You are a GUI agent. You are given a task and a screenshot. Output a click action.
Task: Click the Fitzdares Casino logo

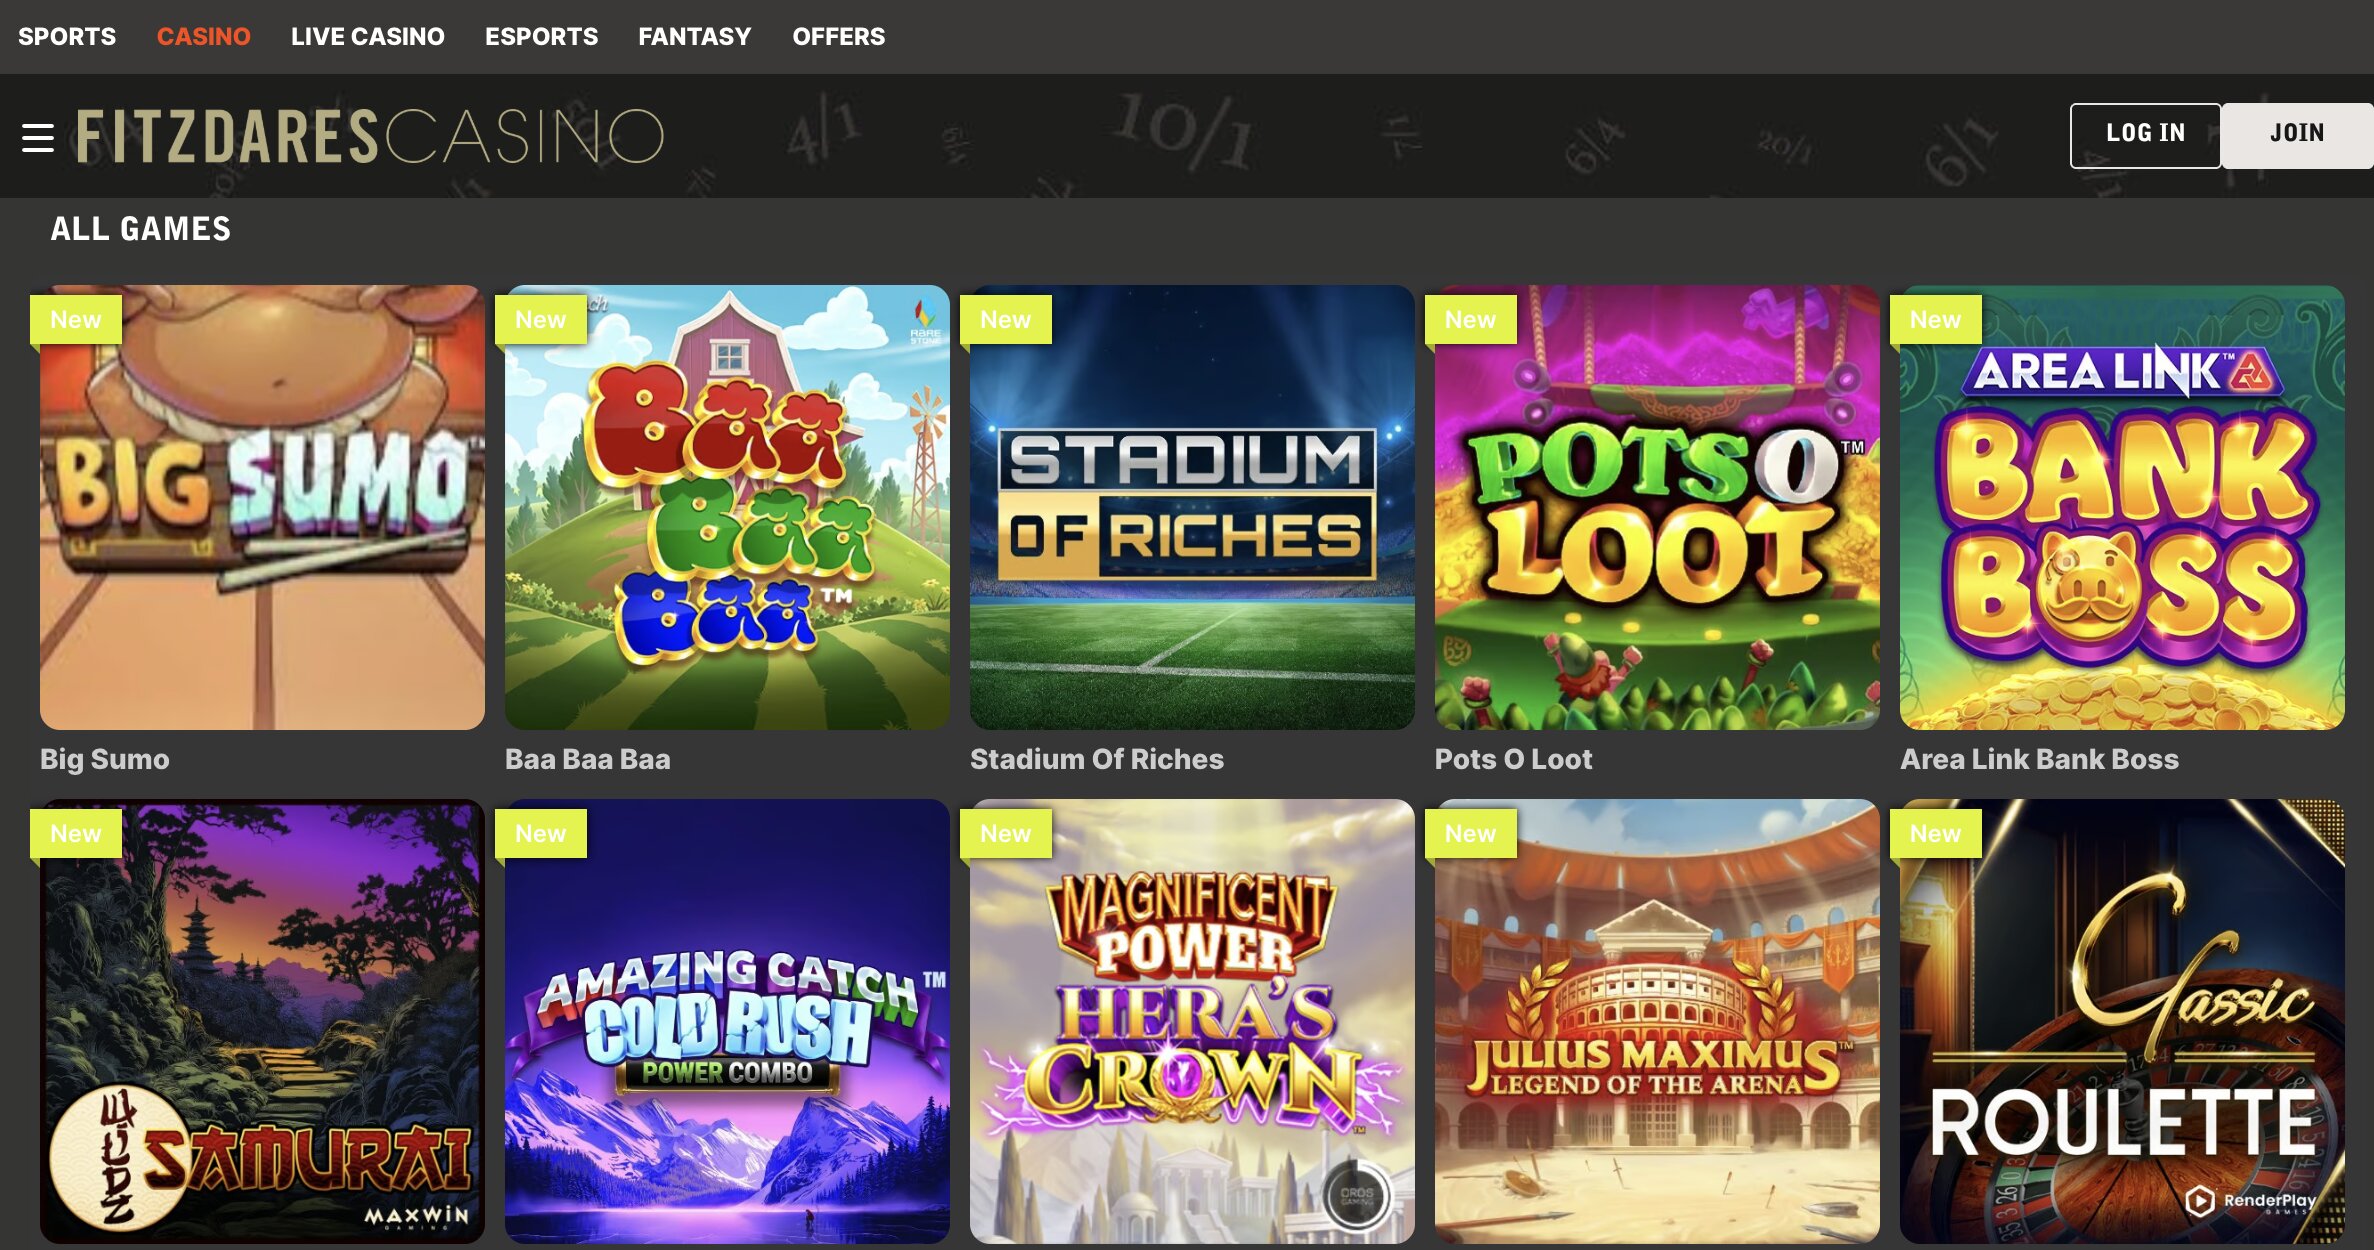click(x=370, y=137)
